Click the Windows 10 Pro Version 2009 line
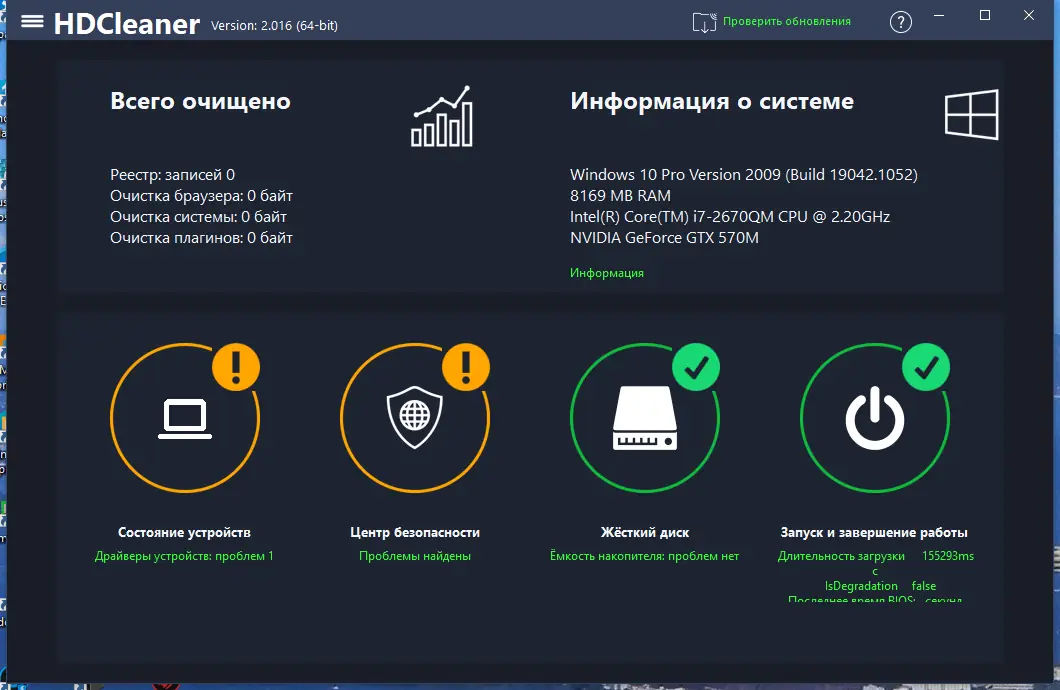The height and width of the screenshot is (690, 1060). [x=744, y=175]
